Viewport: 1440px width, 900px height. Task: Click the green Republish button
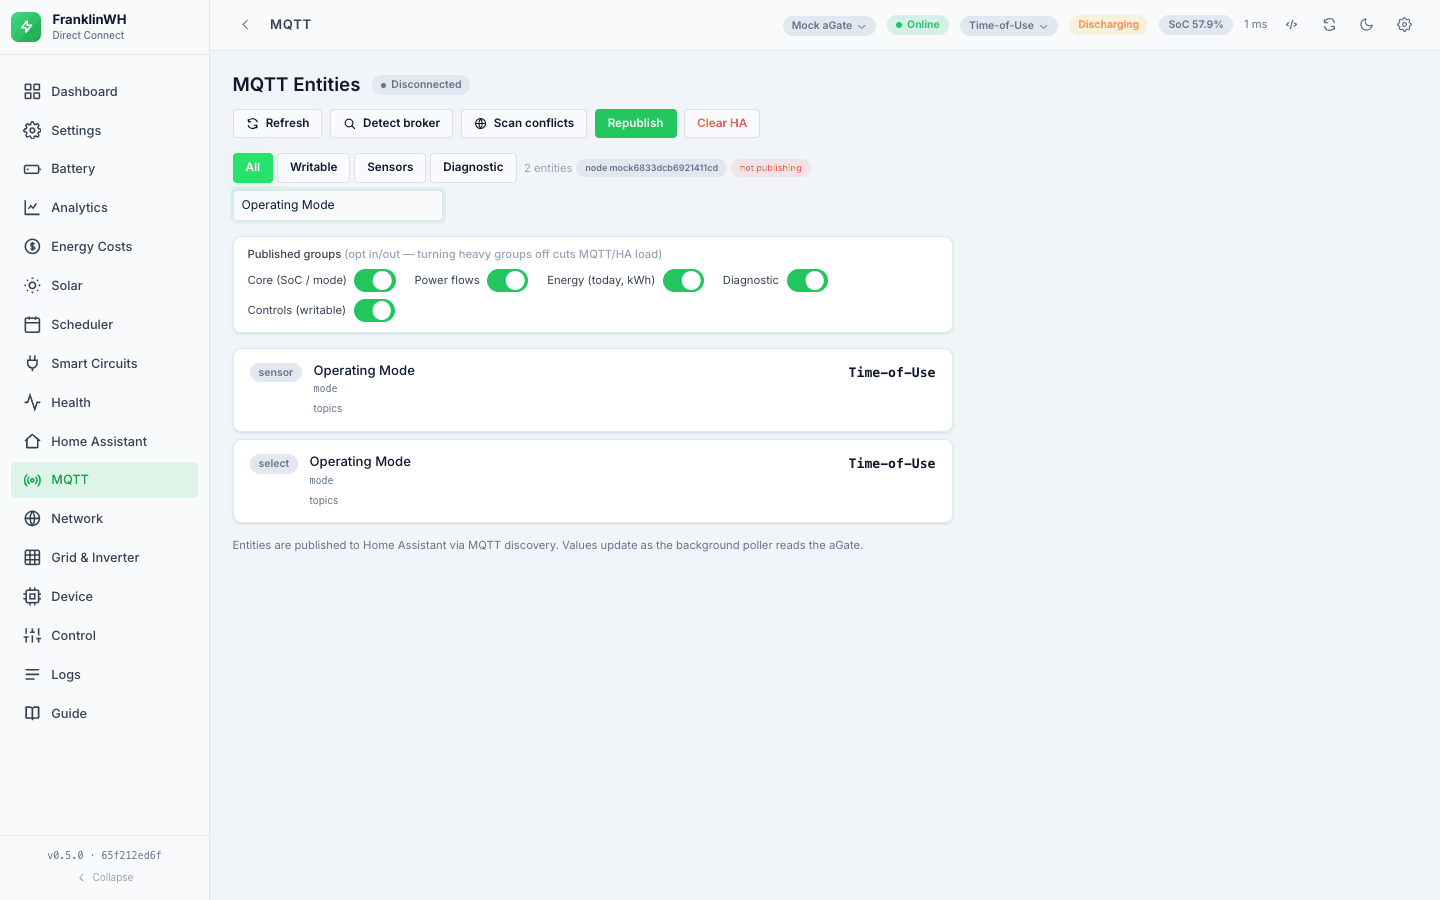tap(636, 124)
